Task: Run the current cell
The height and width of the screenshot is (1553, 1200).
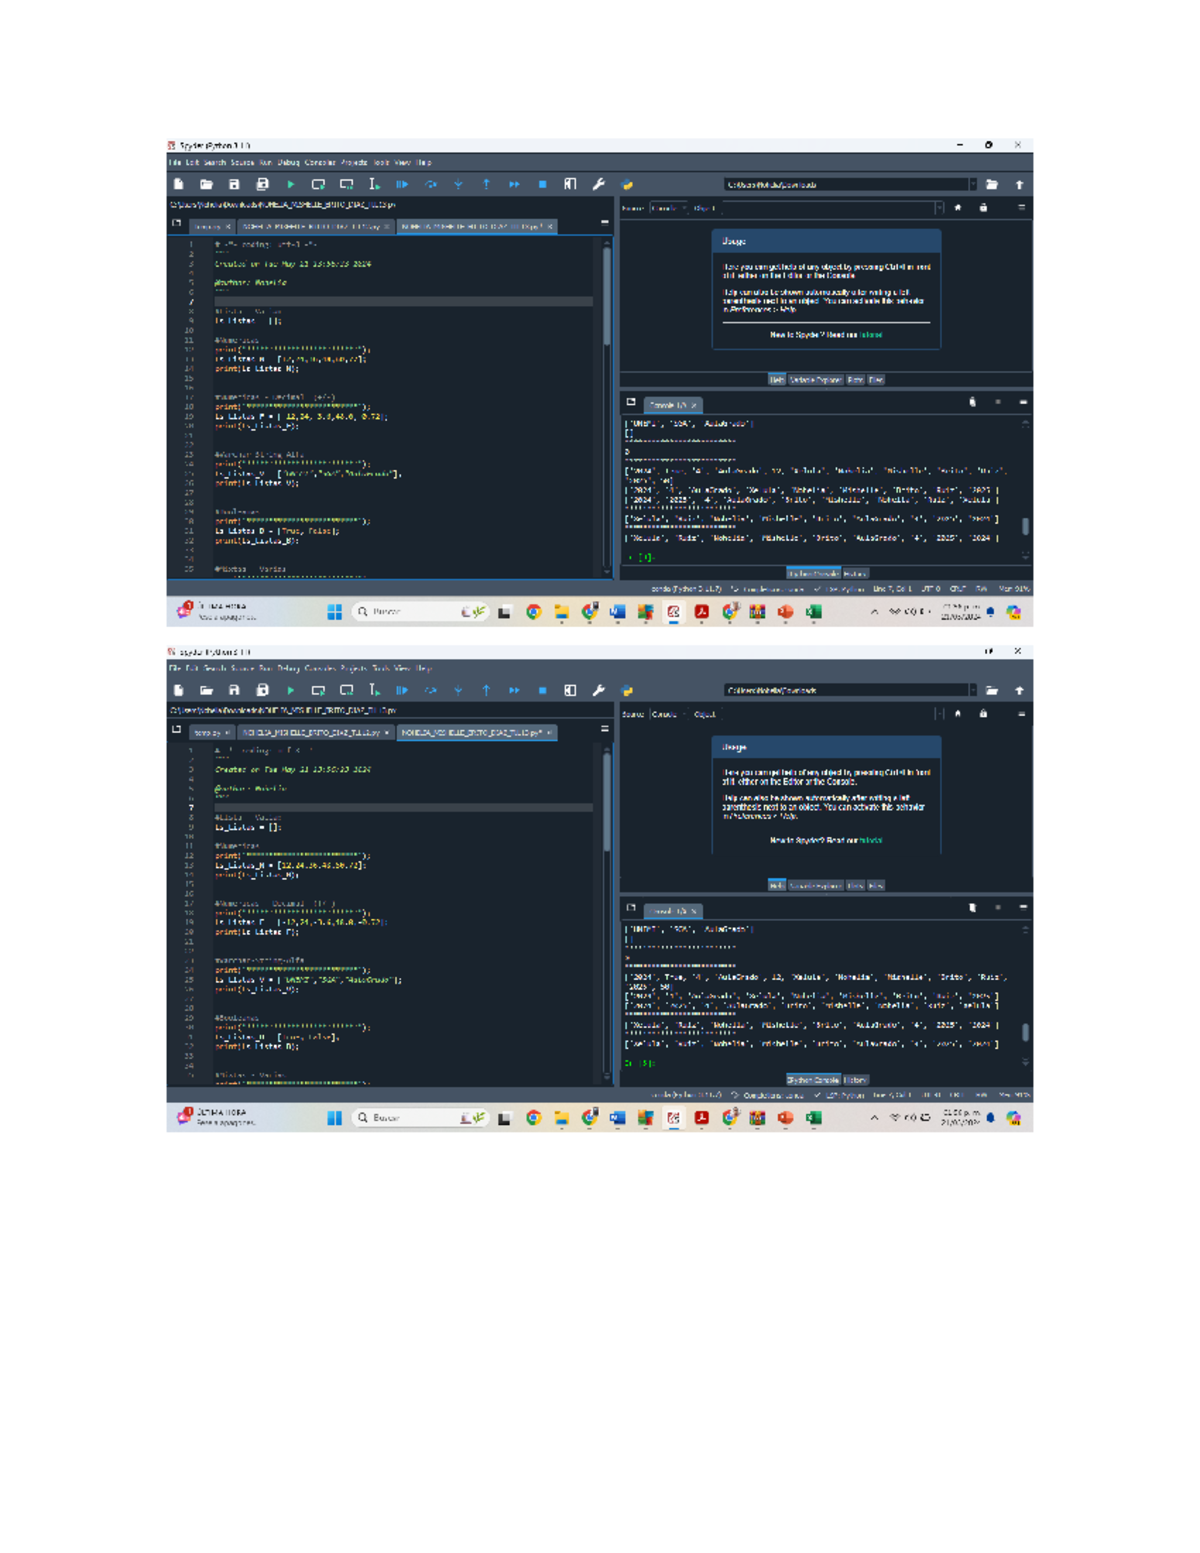Action: click(x=318, y=183)
